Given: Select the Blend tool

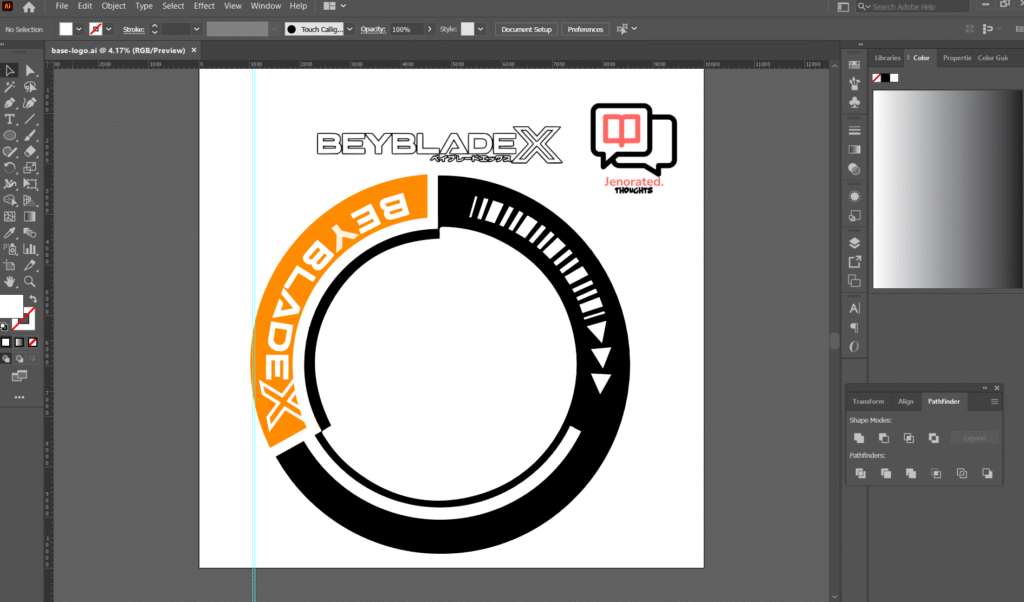Looking at the screenshot, I should point(30,232).
